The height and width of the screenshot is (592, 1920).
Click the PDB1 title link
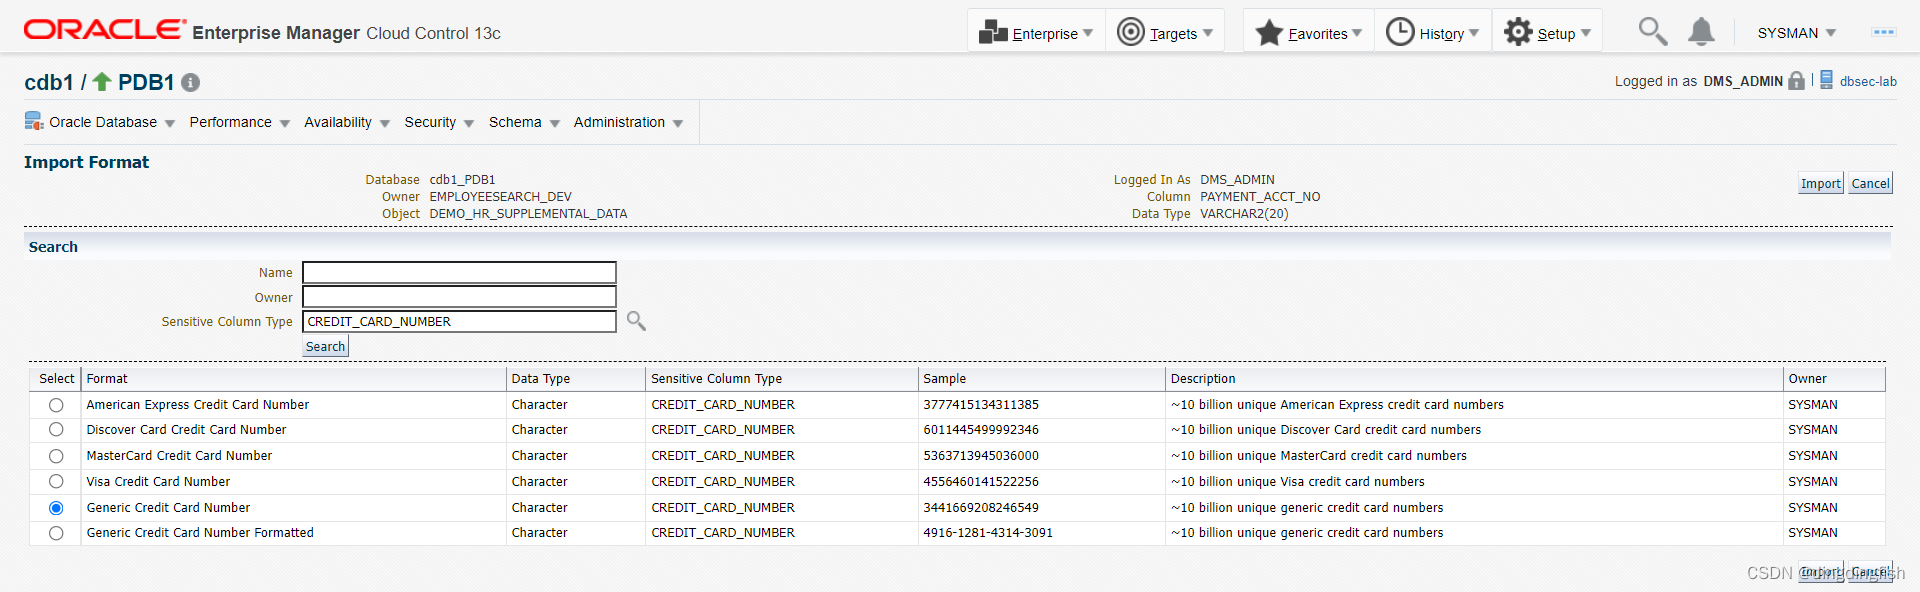tap(146, 82)
